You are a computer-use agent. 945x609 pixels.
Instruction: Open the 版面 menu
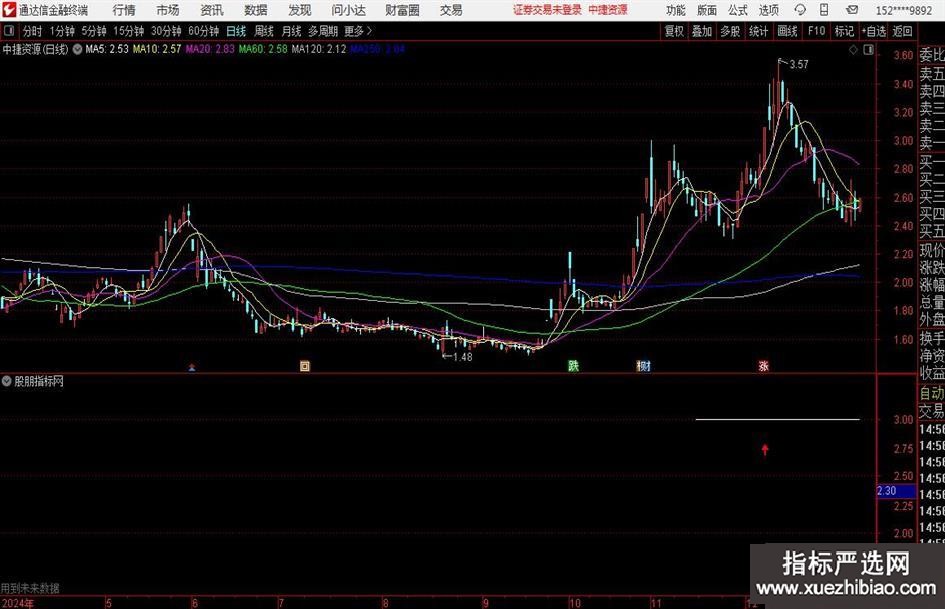[x=707, y=10]
